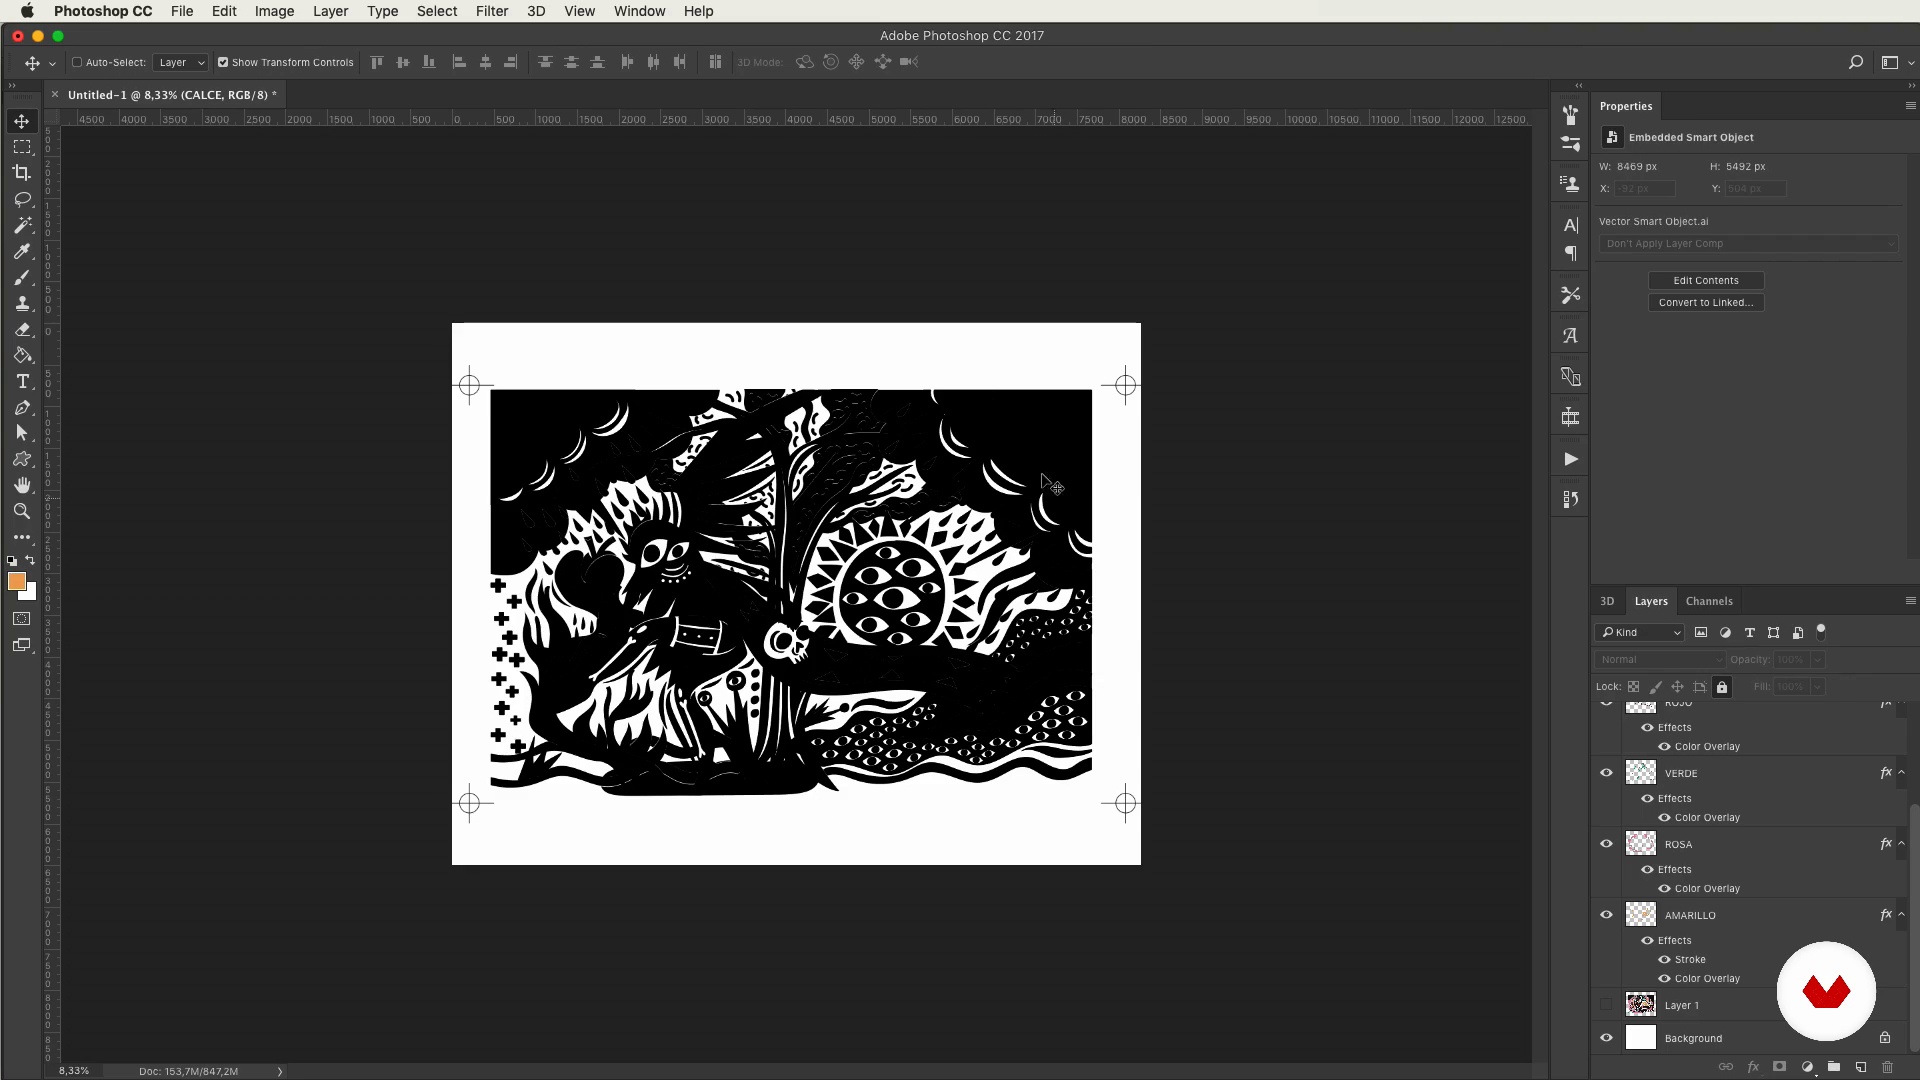This screenshot has width=1920, height=1080.
Task: Select the Zoom tool
Action: 22,511
